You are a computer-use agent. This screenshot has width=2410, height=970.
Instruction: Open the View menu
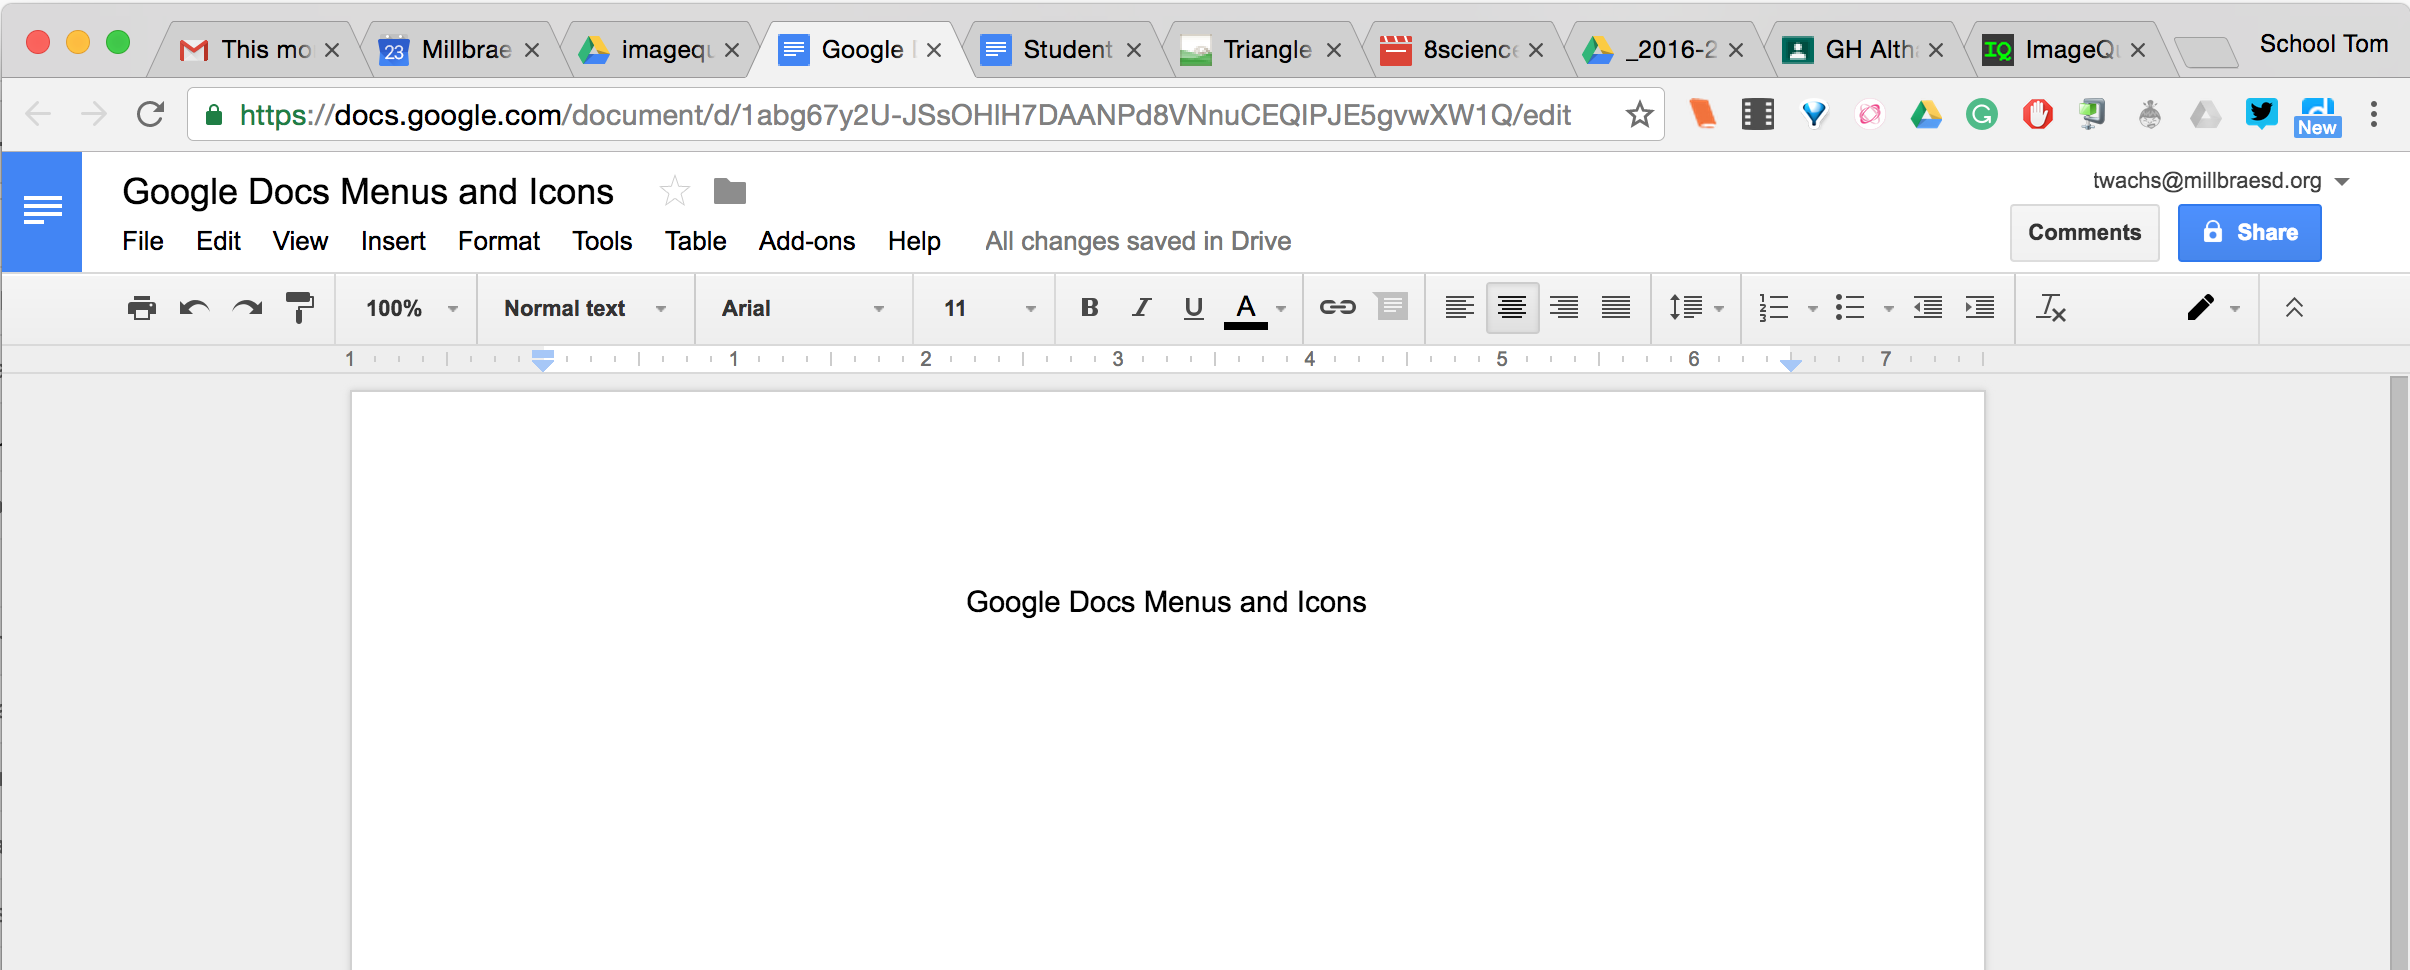coord(300,241)
